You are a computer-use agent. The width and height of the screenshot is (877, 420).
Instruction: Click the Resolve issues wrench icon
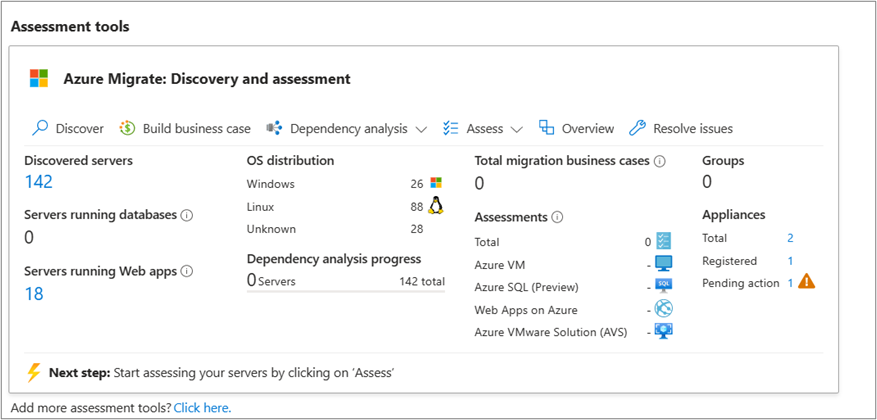tap(637, 128)
